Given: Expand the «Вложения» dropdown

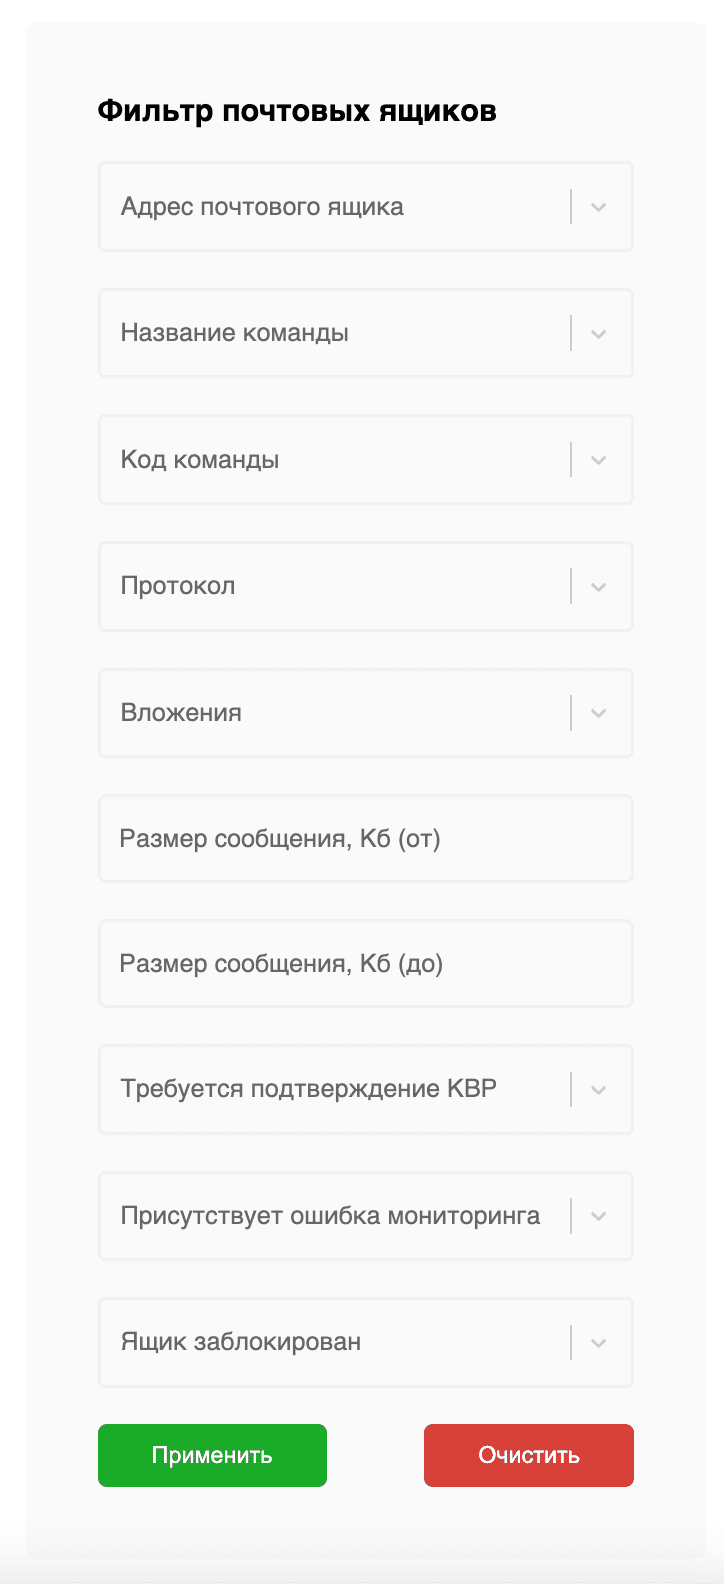Looking at the screenshot, I should [x=365, y=713].
